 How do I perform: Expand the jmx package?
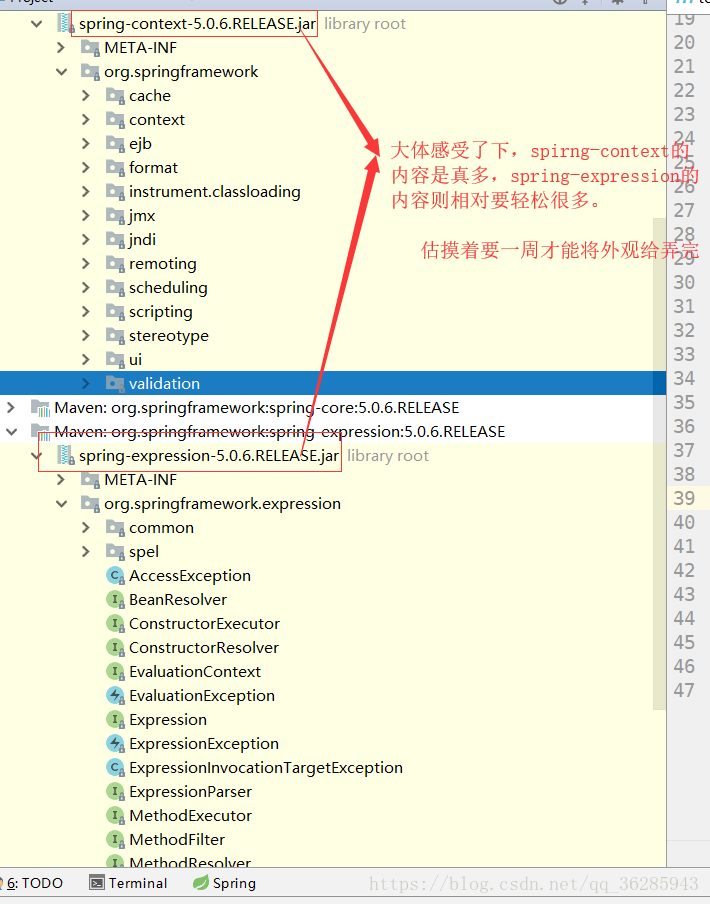coord(86,216)
